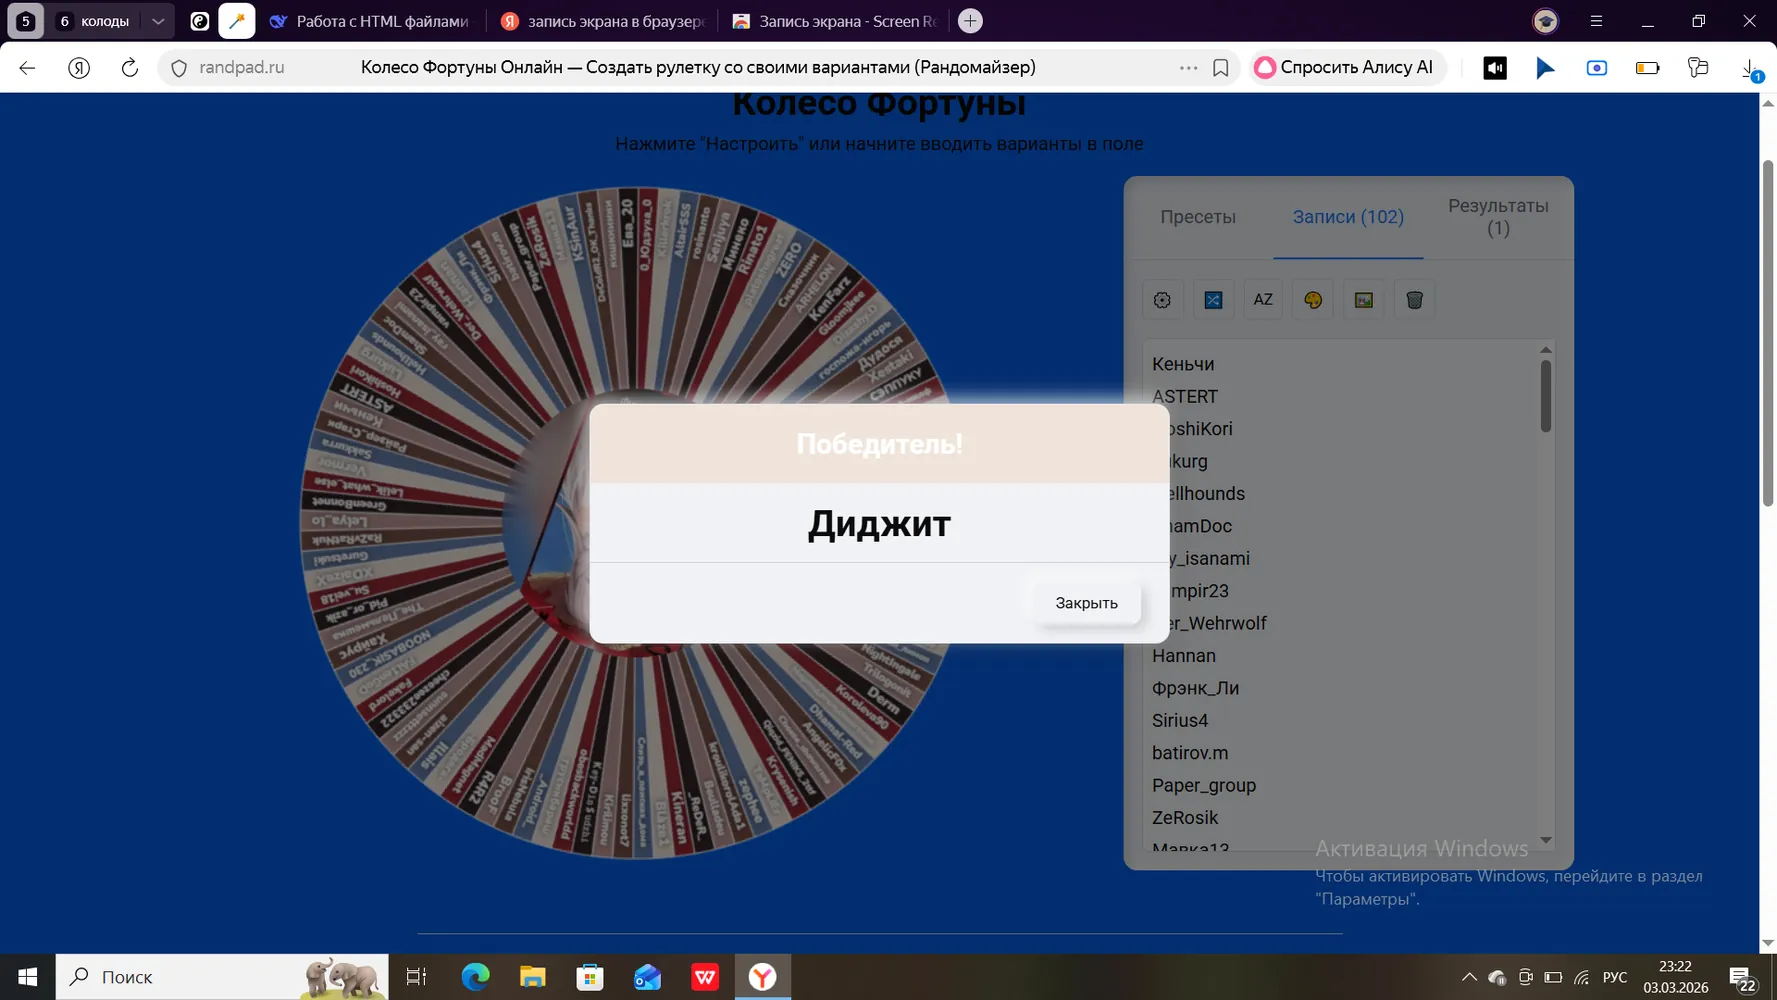Reload the page with the refresh icon
This screenshot has width=1777, height=1000.
[x=130, y=68]
